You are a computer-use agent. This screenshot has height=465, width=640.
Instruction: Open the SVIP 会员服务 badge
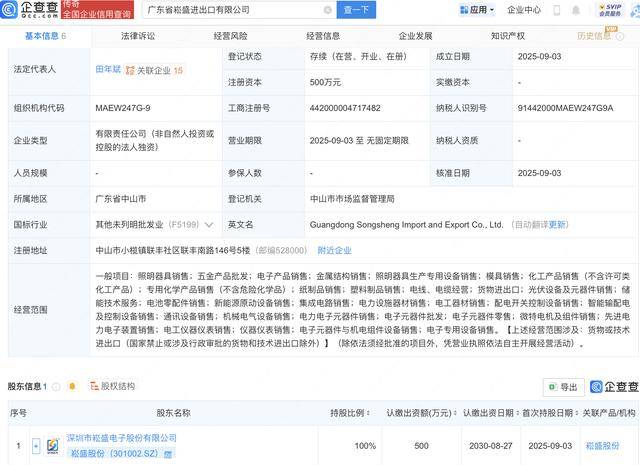[611, 10]
